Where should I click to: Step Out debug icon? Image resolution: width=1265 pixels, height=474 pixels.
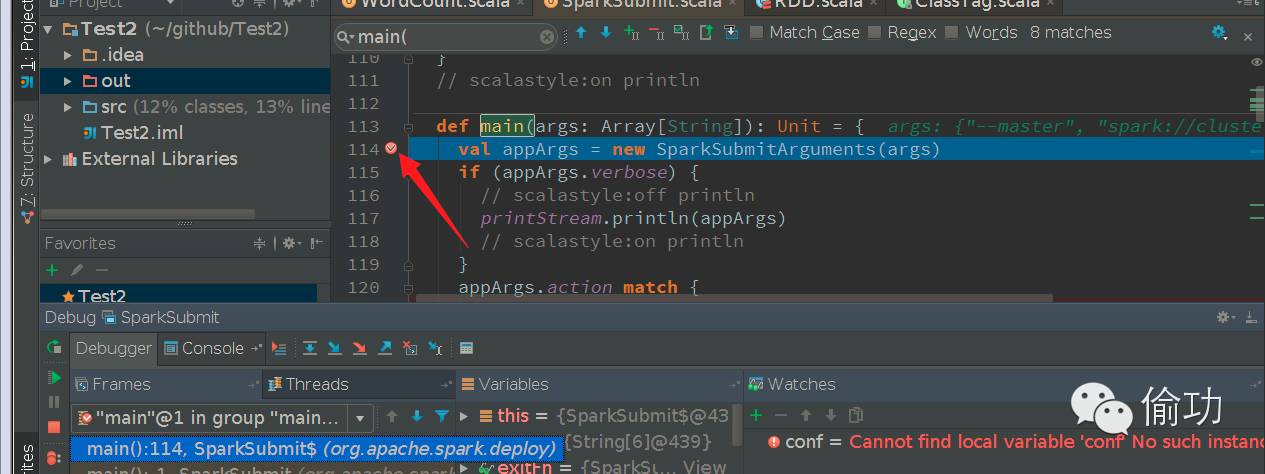click(385, 348)
